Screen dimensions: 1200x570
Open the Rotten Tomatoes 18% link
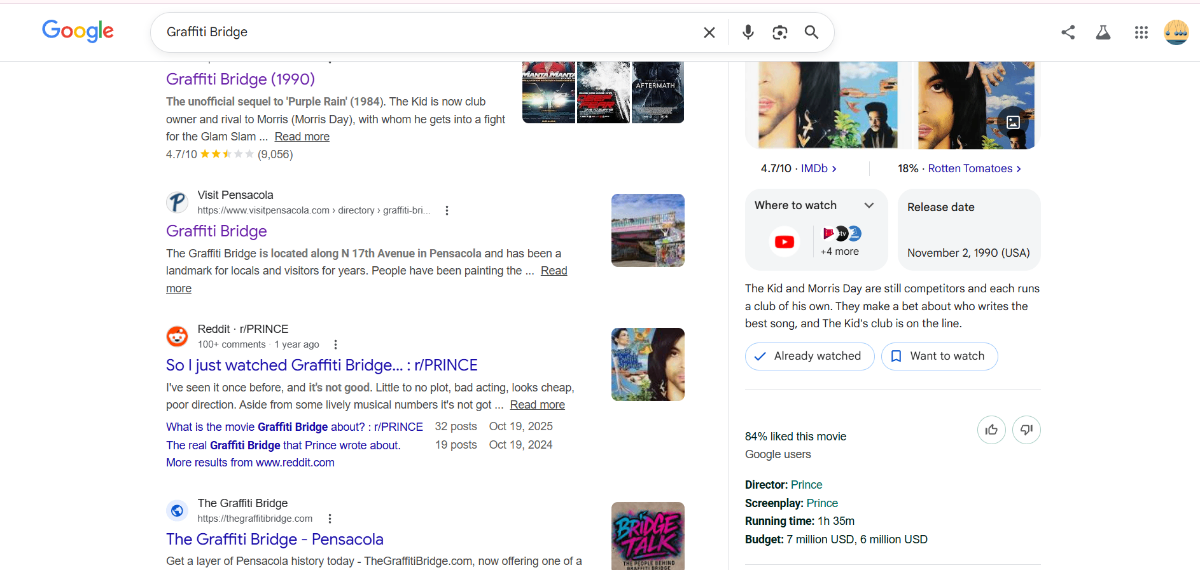point(959,169)
